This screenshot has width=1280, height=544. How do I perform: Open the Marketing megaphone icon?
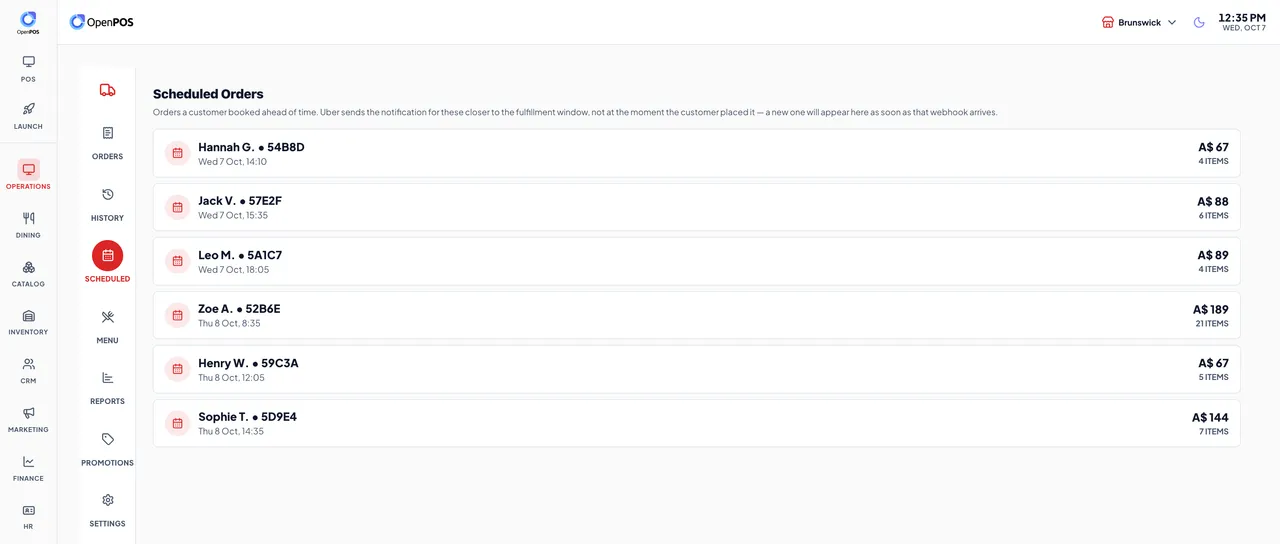coord(28,413)
